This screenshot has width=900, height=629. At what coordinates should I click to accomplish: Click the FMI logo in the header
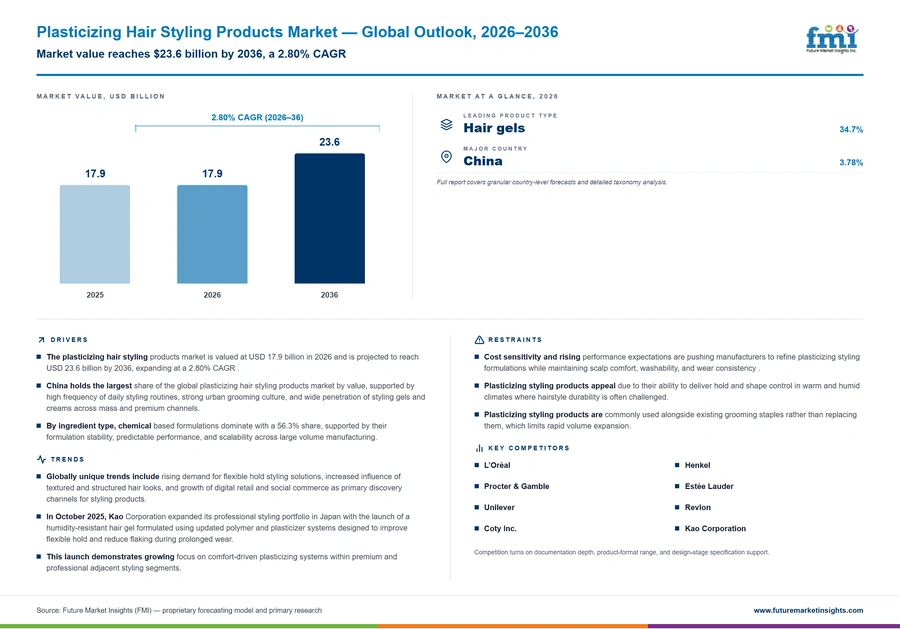(832, 39)
